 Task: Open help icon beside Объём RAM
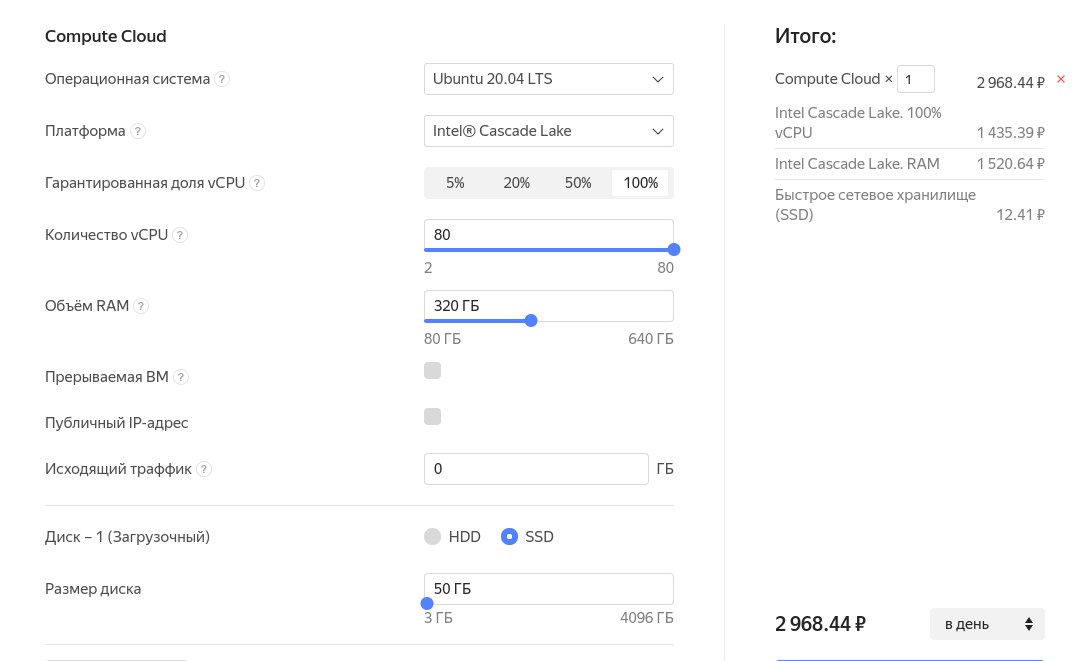pos(140,306)
